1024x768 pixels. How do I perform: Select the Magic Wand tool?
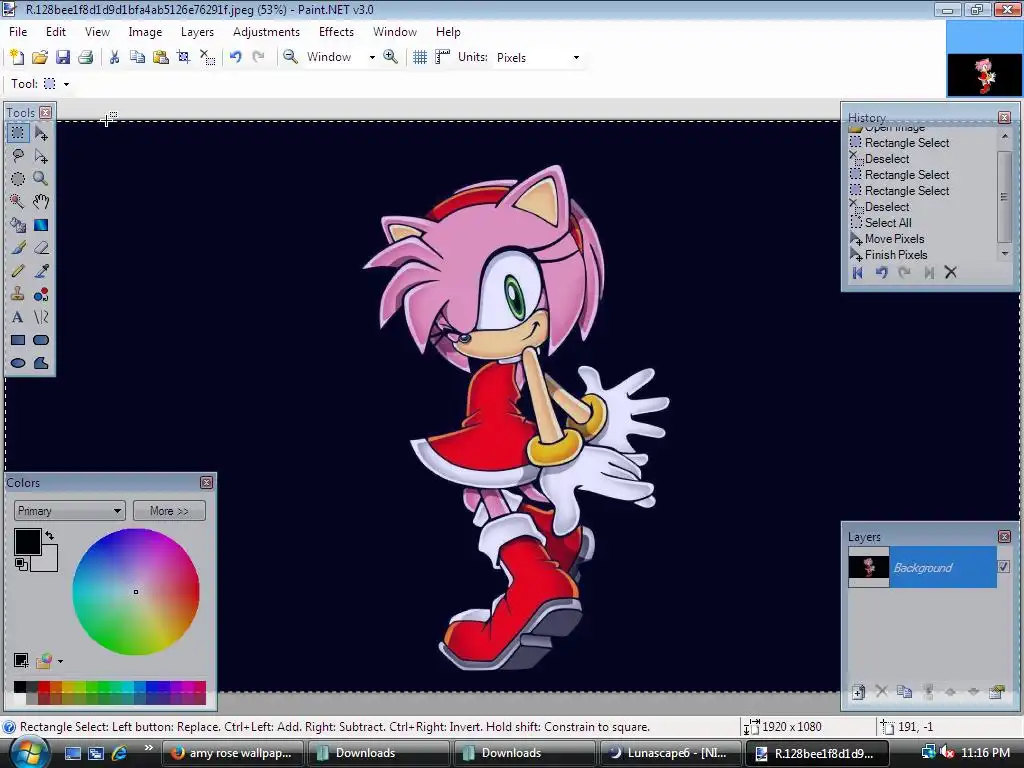(x=18, y=202)
